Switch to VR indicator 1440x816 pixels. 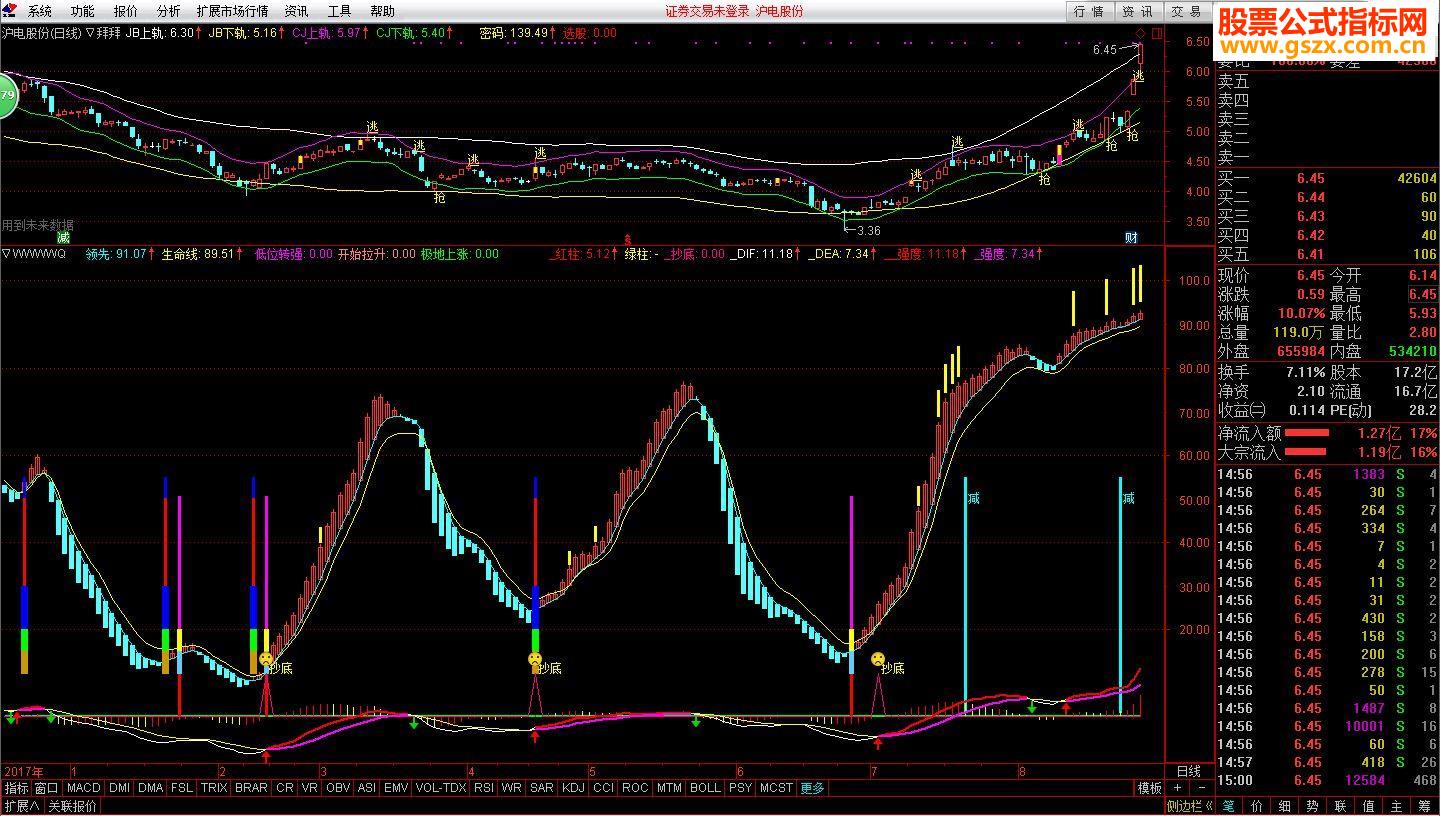310,788
